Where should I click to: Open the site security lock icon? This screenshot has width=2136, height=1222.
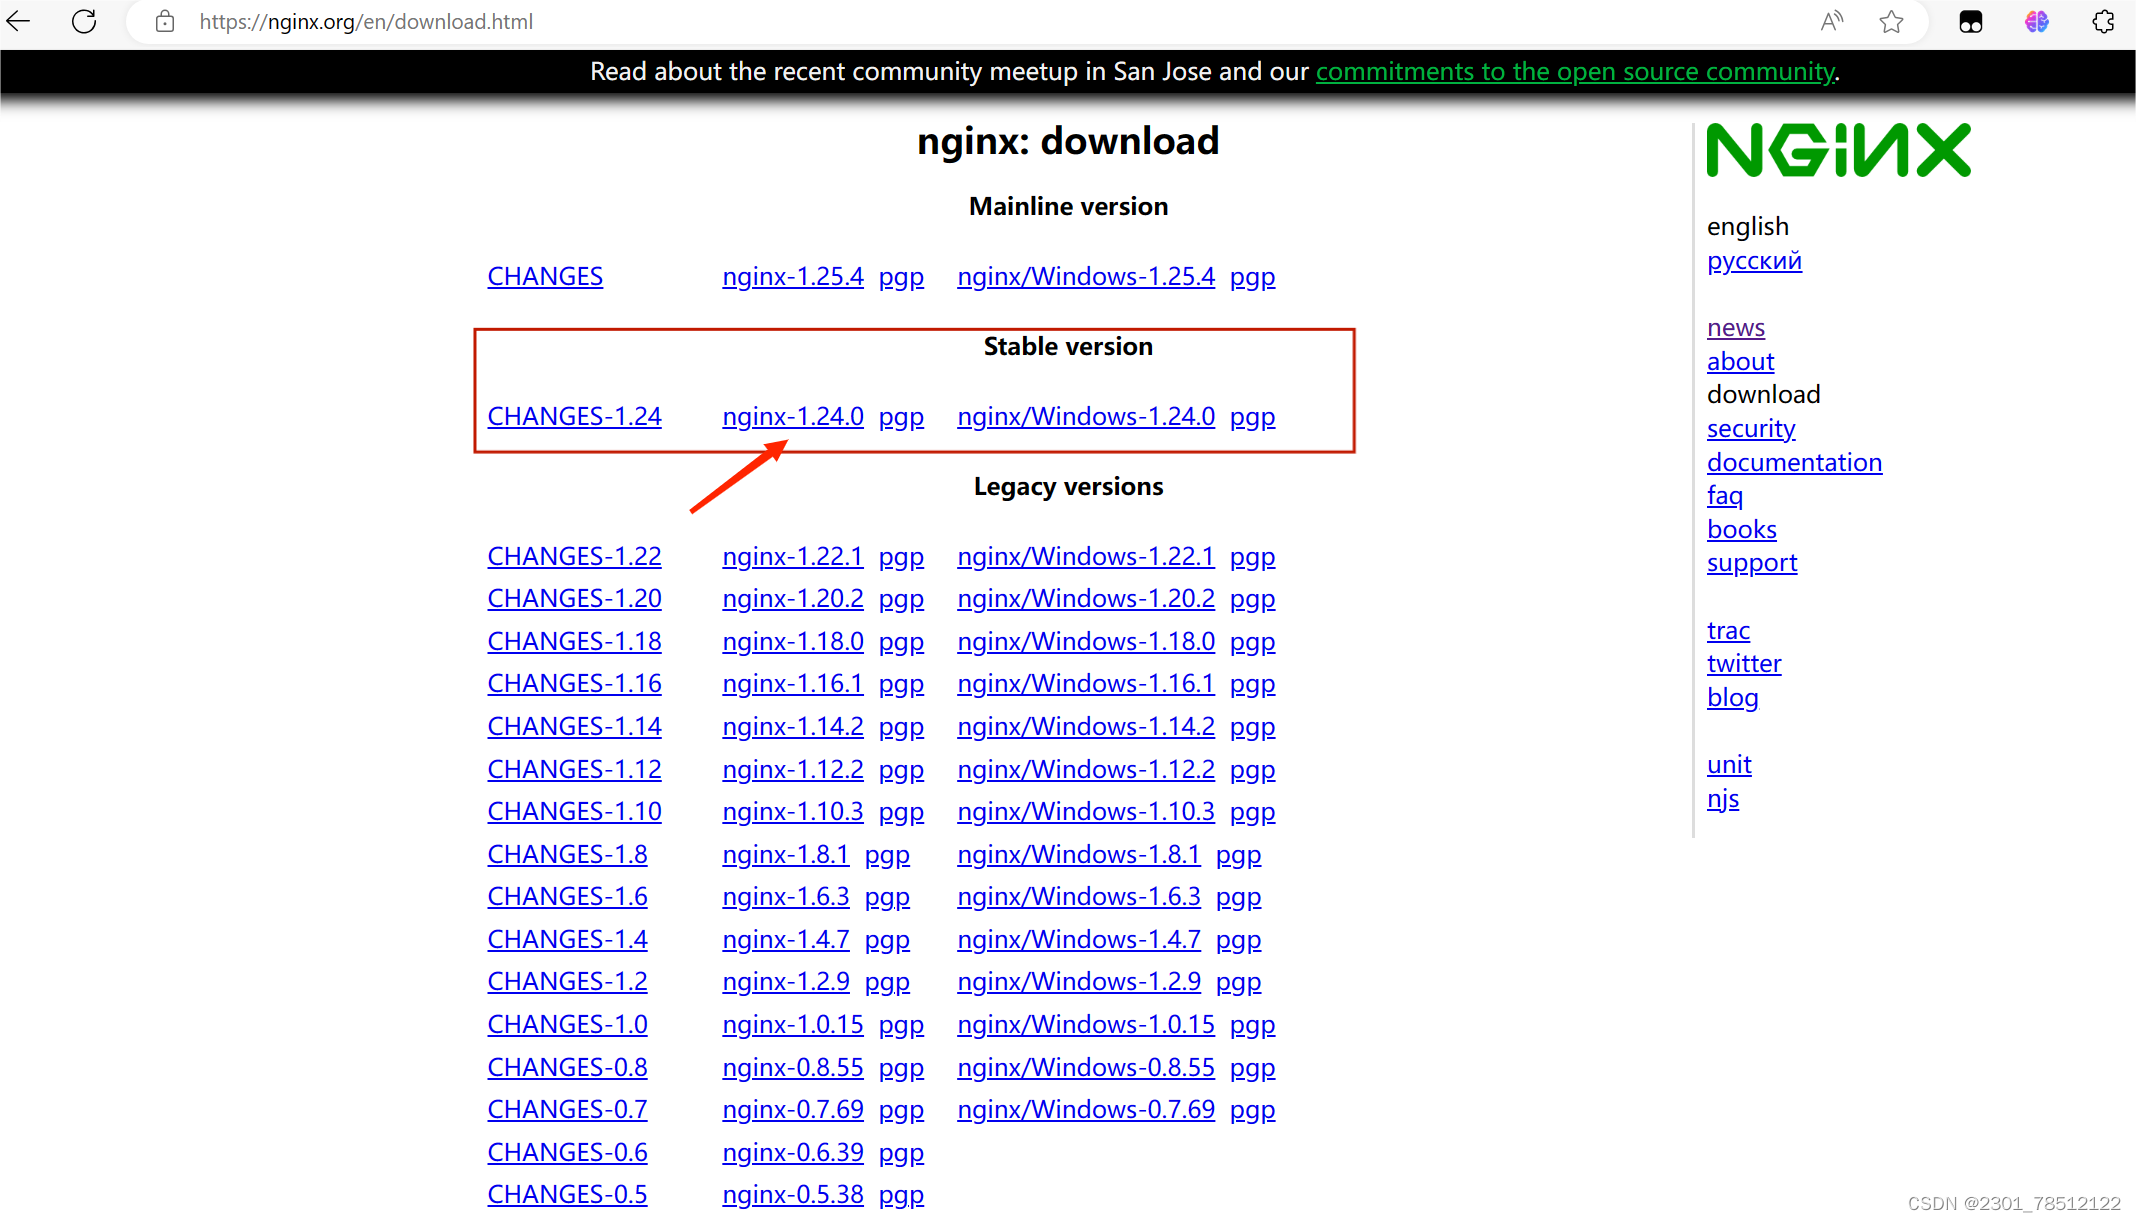165,21
